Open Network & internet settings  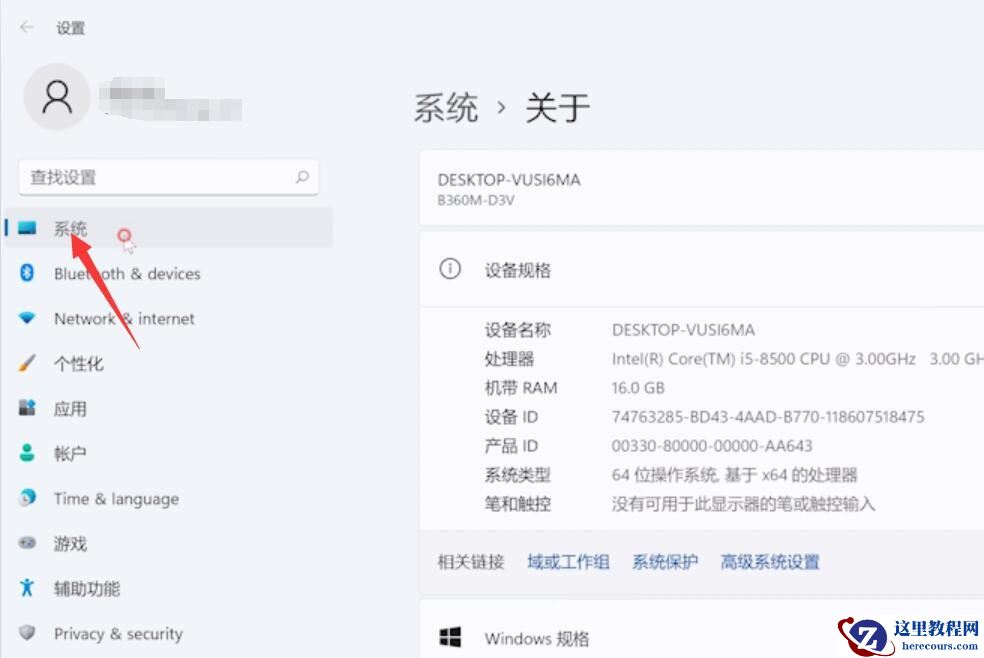point(123,318)
